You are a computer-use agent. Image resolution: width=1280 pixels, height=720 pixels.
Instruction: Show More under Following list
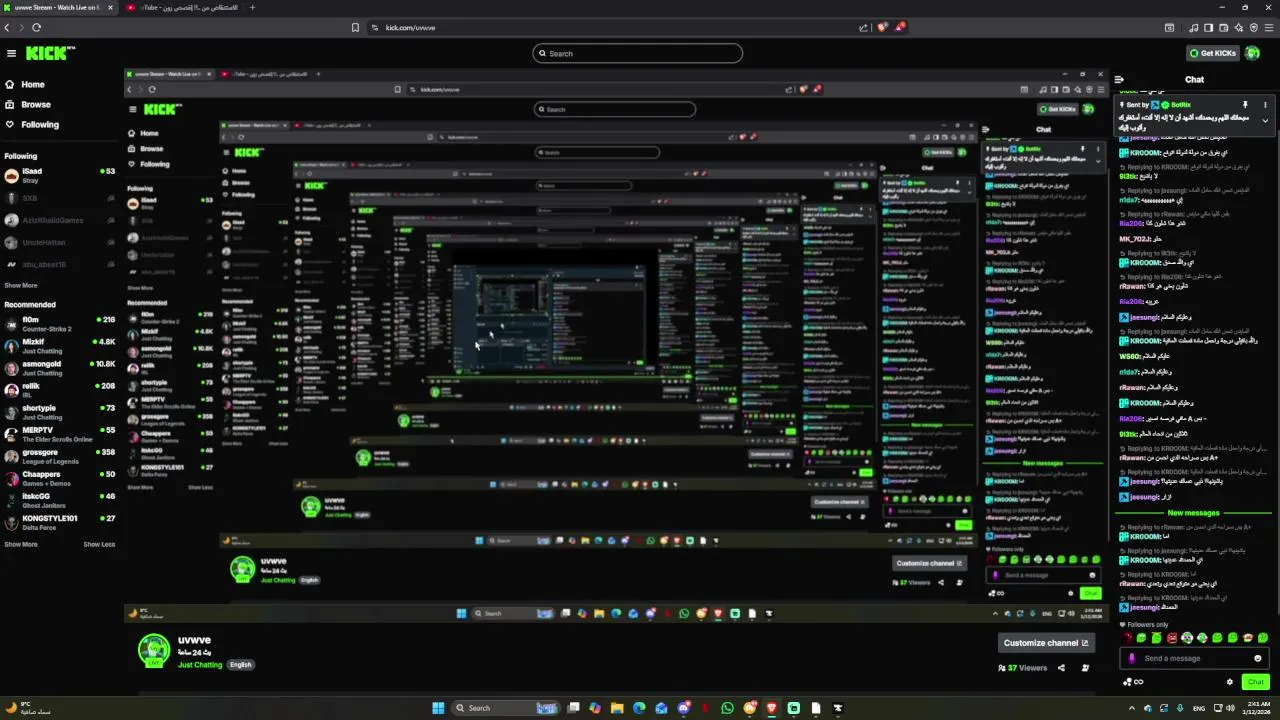click(20, 285)
